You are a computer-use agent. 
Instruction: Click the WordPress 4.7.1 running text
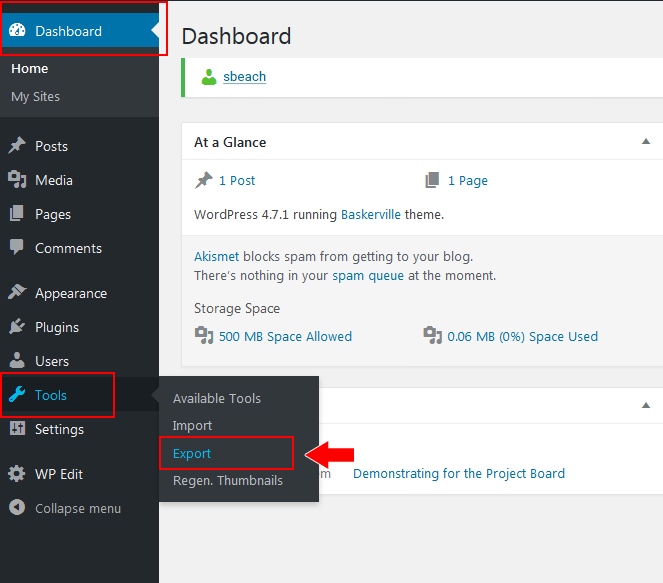265,215
